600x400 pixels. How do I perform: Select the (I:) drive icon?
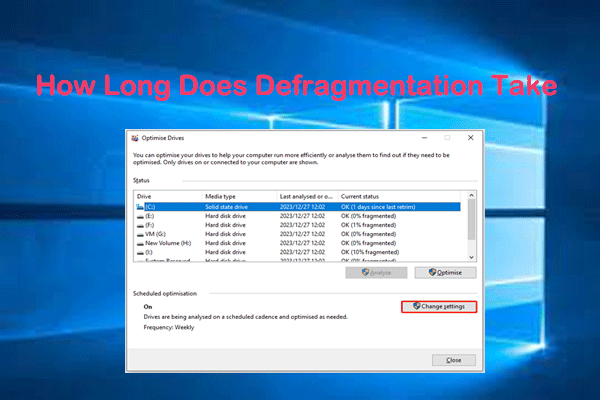(x=138, y=252)
